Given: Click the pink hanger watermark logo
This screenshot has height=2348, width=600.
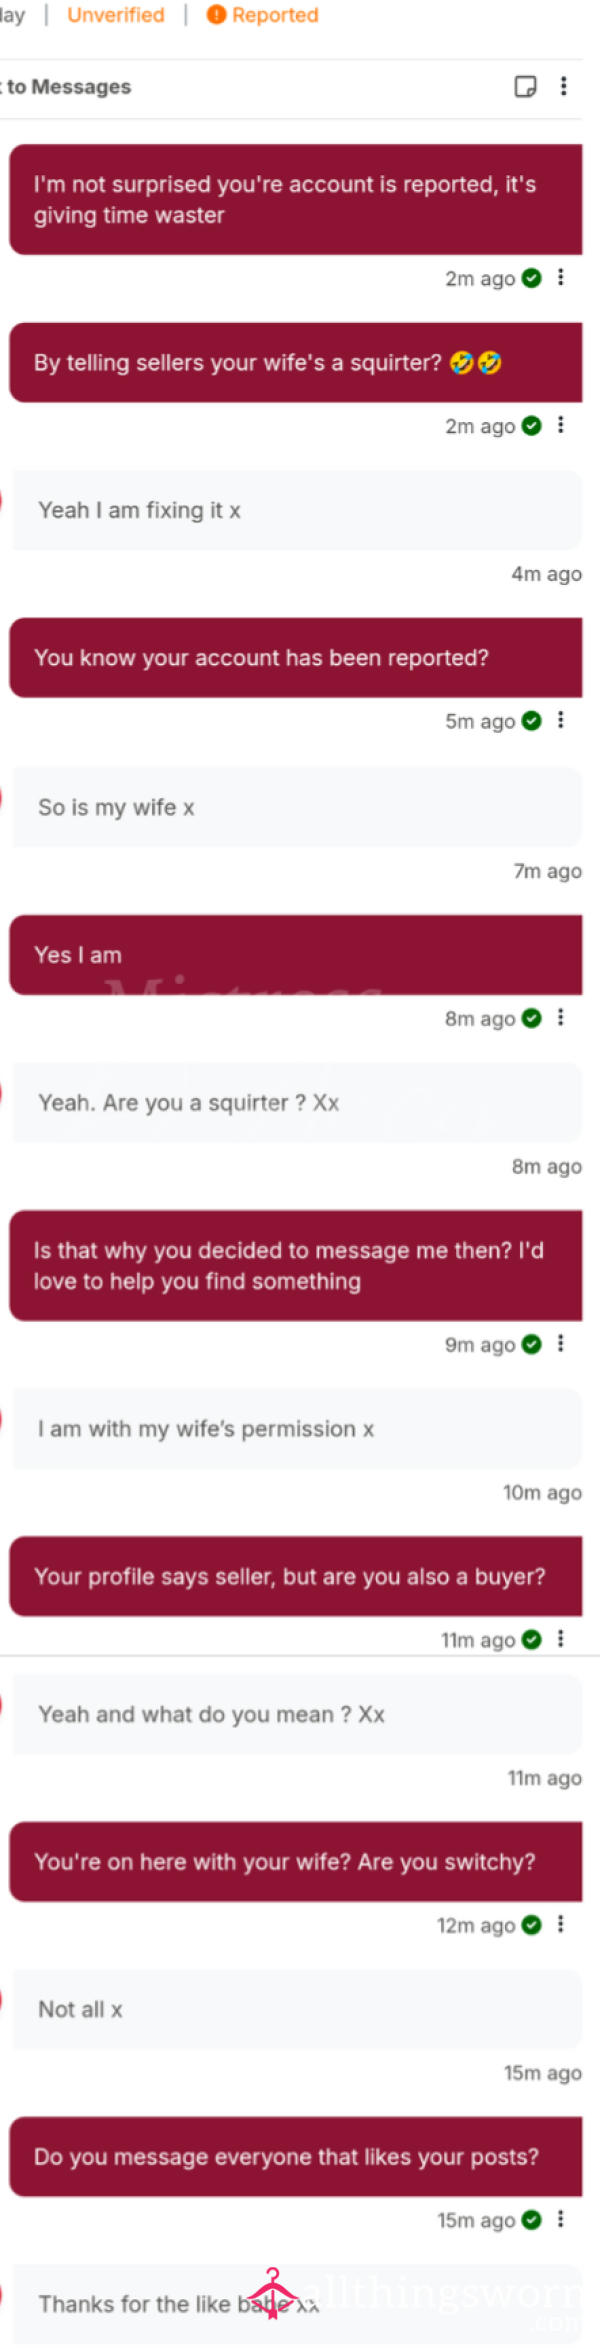Looking at the screenshot, I should click(x=272, y=2295).
